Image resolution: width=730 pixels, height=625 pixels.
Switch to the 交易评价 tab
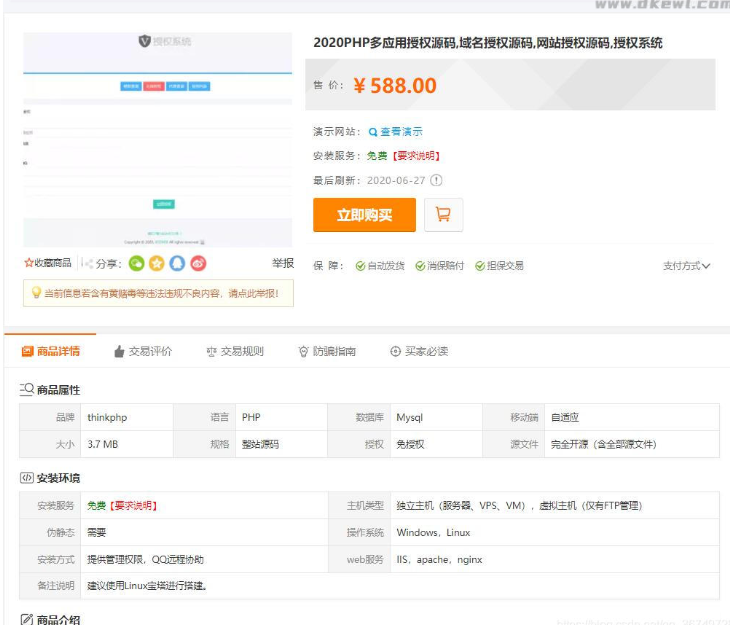tap(143, 351)
